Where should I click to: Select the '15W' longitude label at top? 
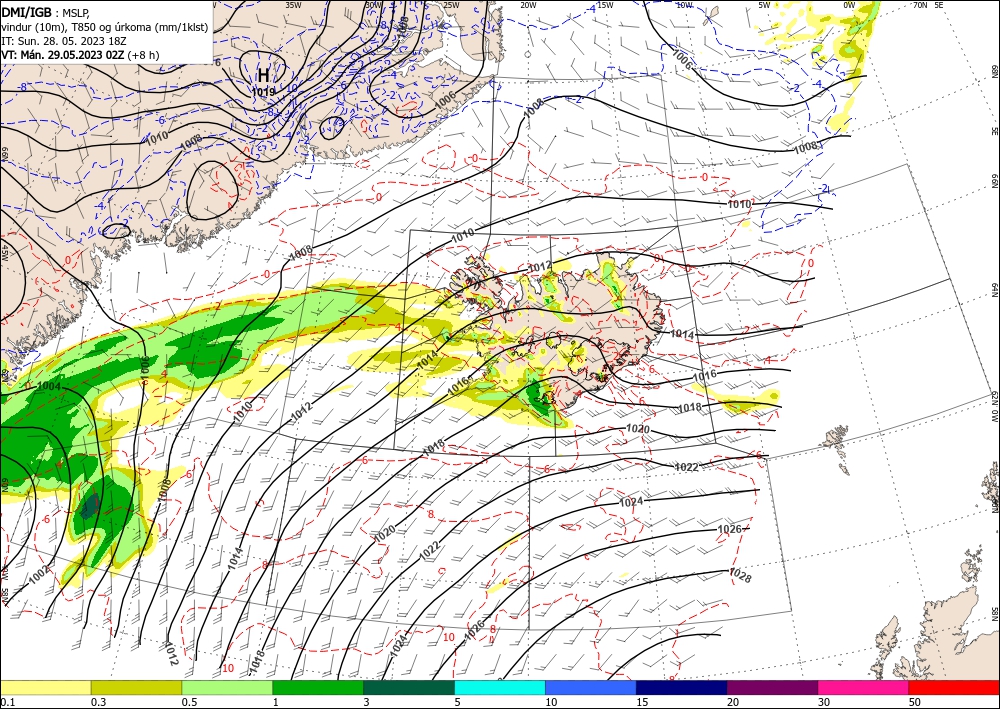pos(605,5)
